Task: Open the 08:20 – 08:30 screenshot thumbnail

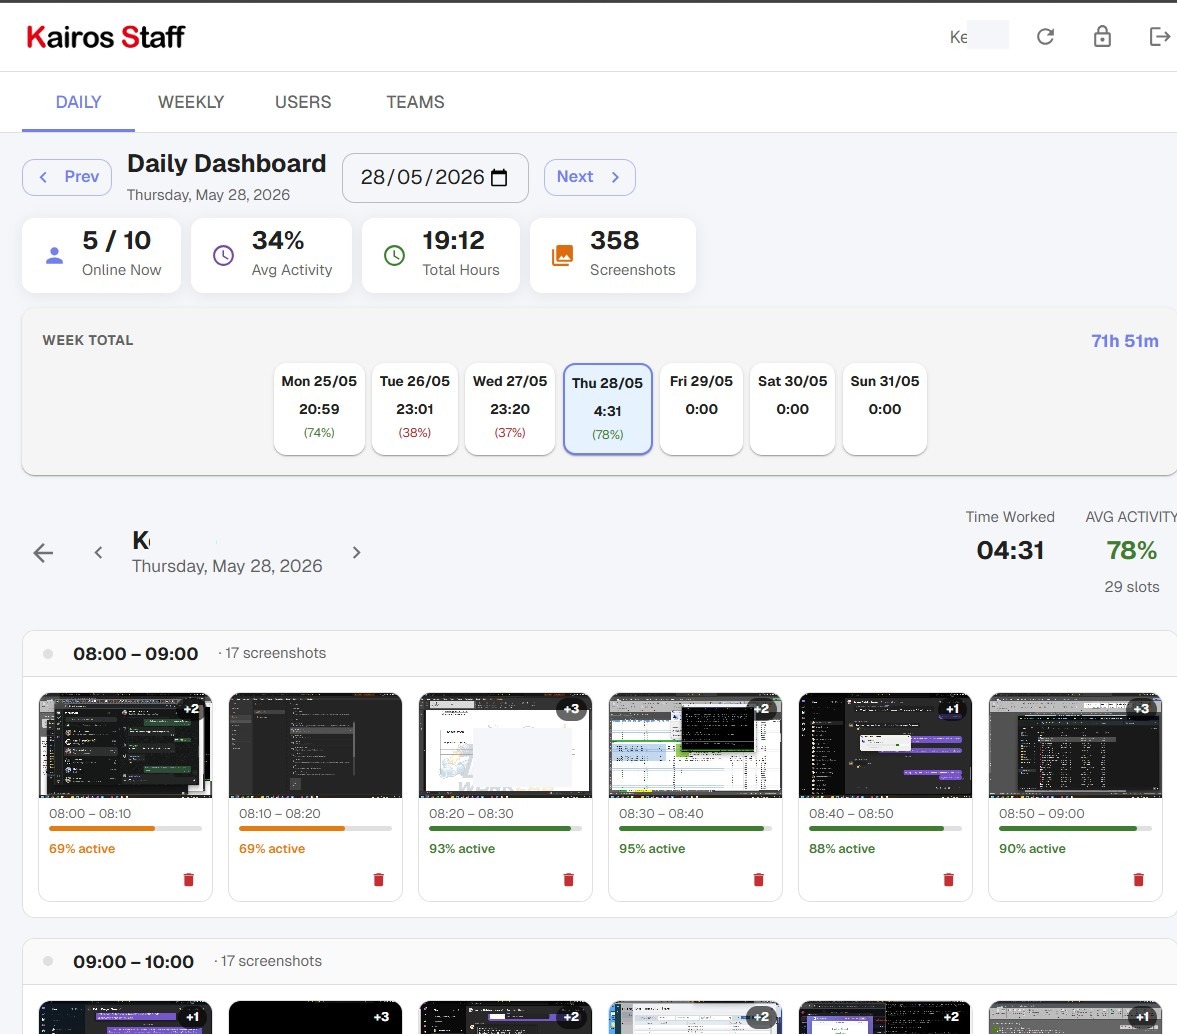Action: pyautogui.click(x=505, y=745)
